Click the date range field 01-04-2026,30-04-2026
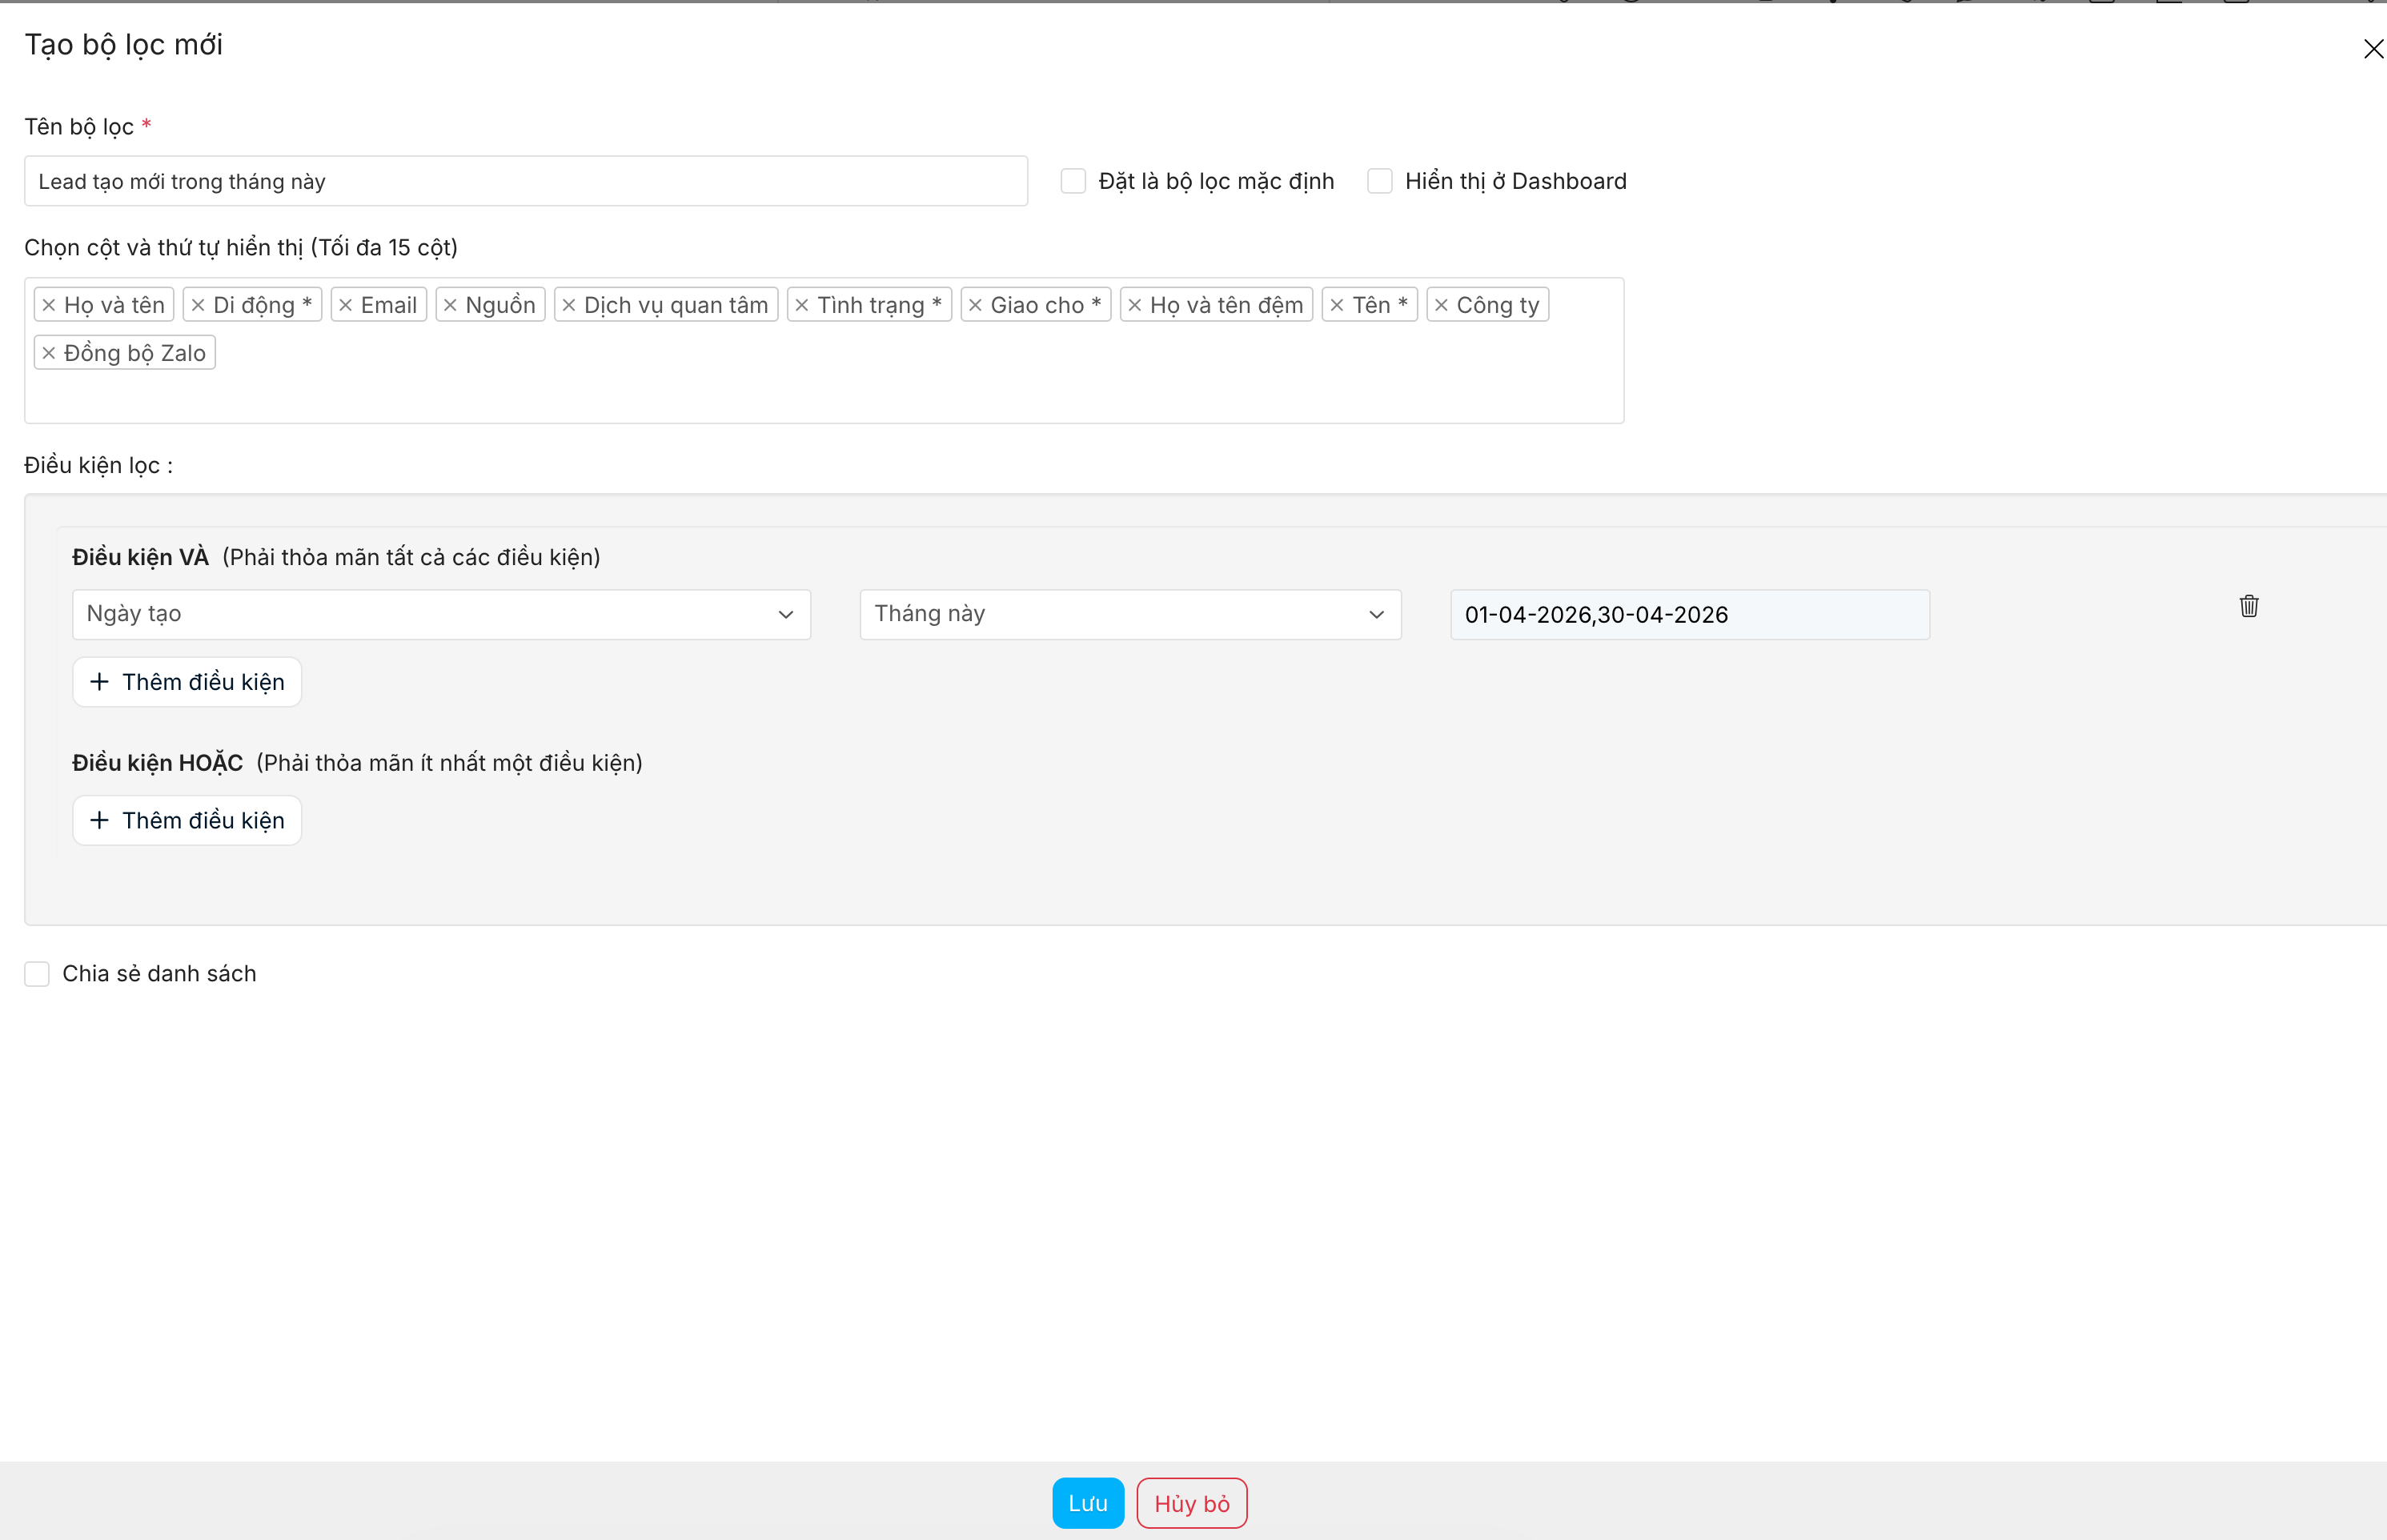The height and width of the screenshot is (1540, 2387). tap(1689, 615)
